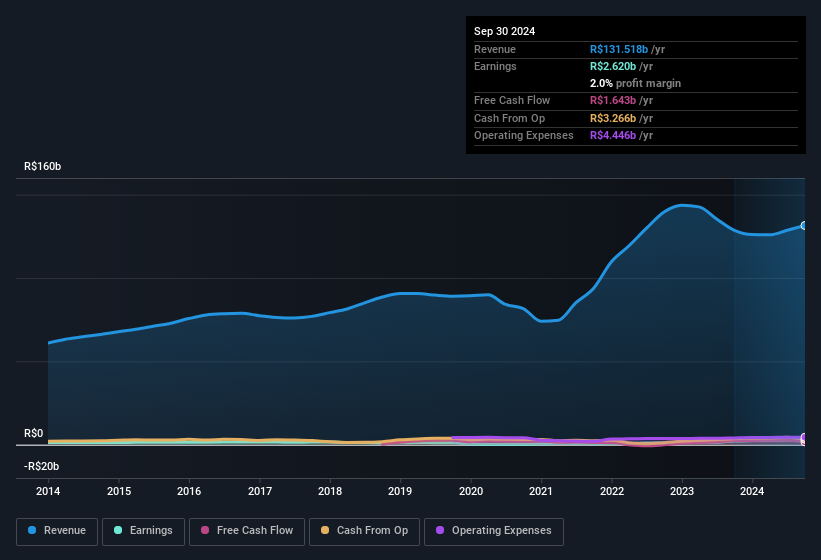Click the revenue line endpoint marker
Viewport: 821px width, 560px height.
point(804,226)
